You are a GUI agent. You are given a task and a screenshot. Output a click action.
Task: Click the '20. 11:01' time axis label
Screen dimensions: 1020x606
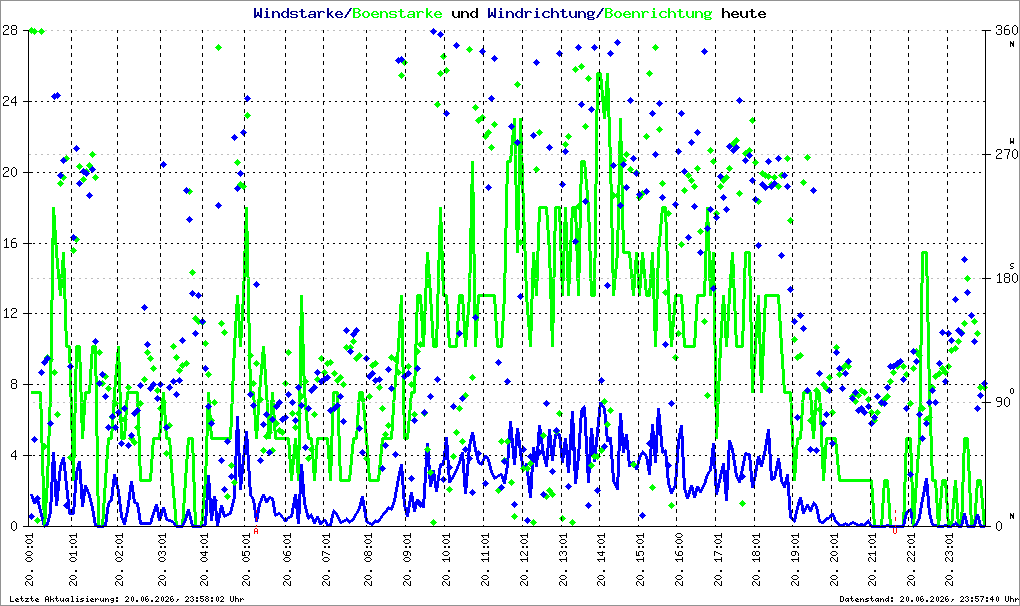click(485, 560)
